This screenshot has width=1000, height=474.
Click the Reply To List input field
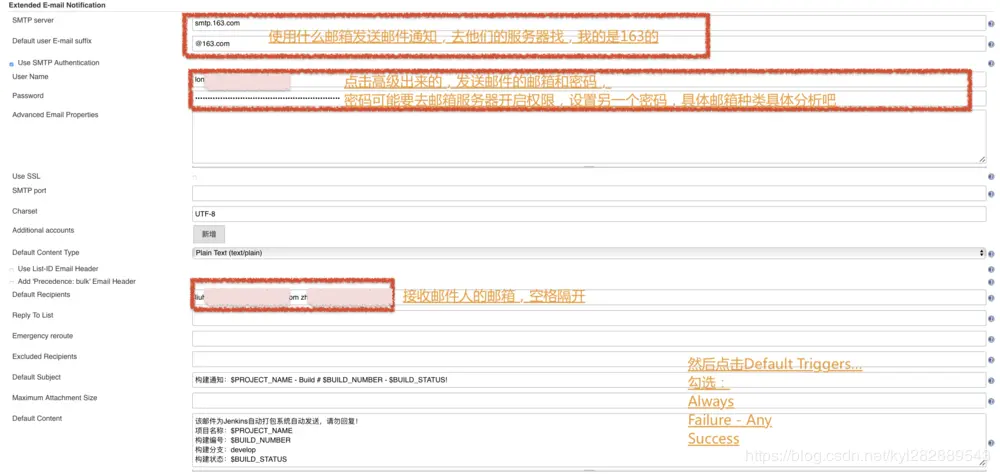click(x=589, y=318)
